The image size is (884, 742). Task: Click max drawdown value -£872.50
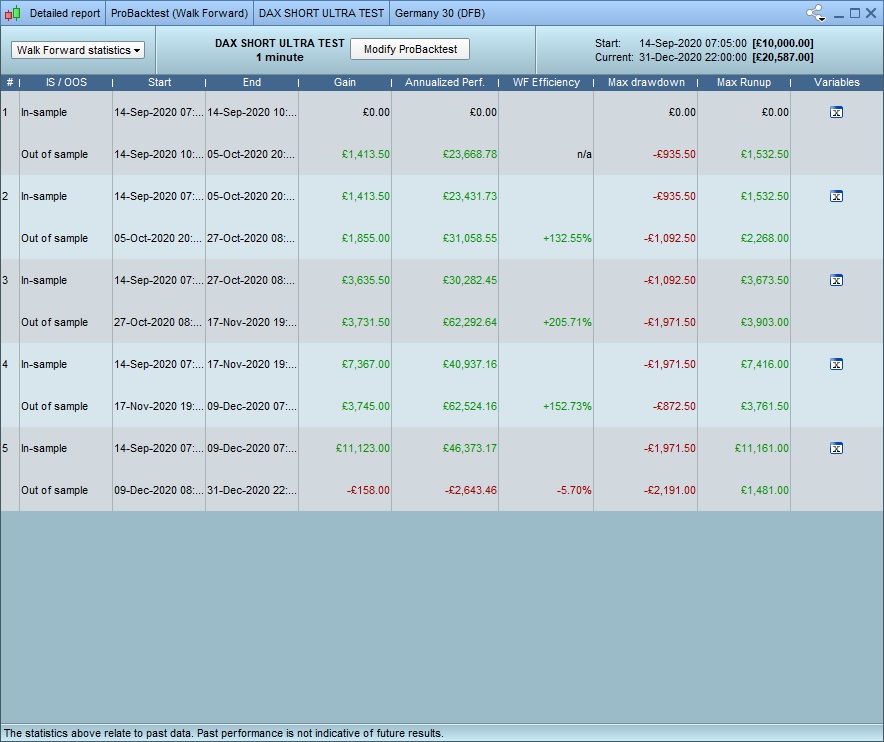[x=674, y=407]
